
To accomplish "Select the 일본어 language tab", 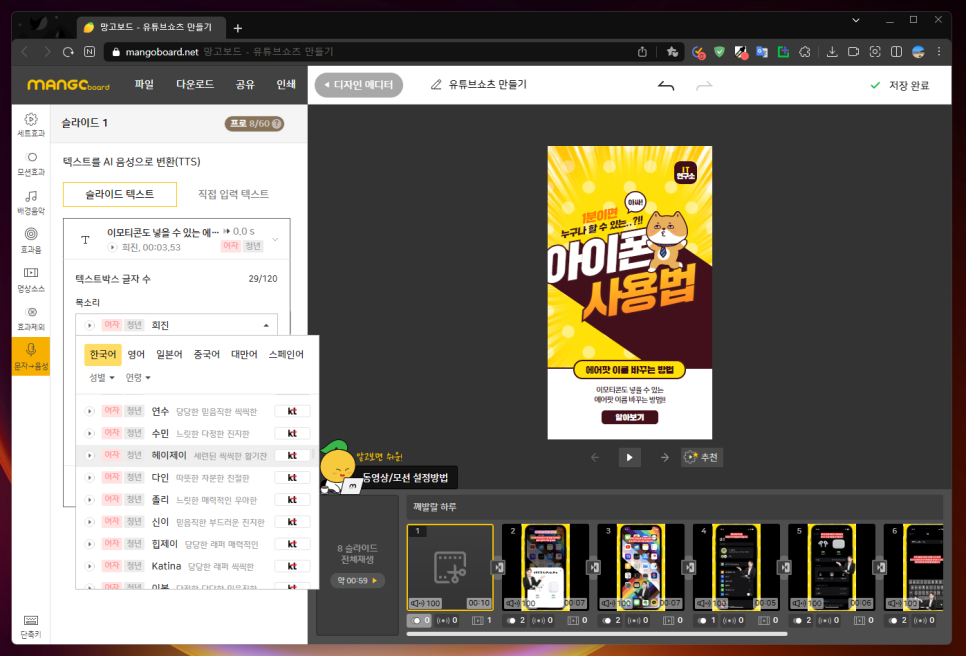I will [x=169, y=354].
